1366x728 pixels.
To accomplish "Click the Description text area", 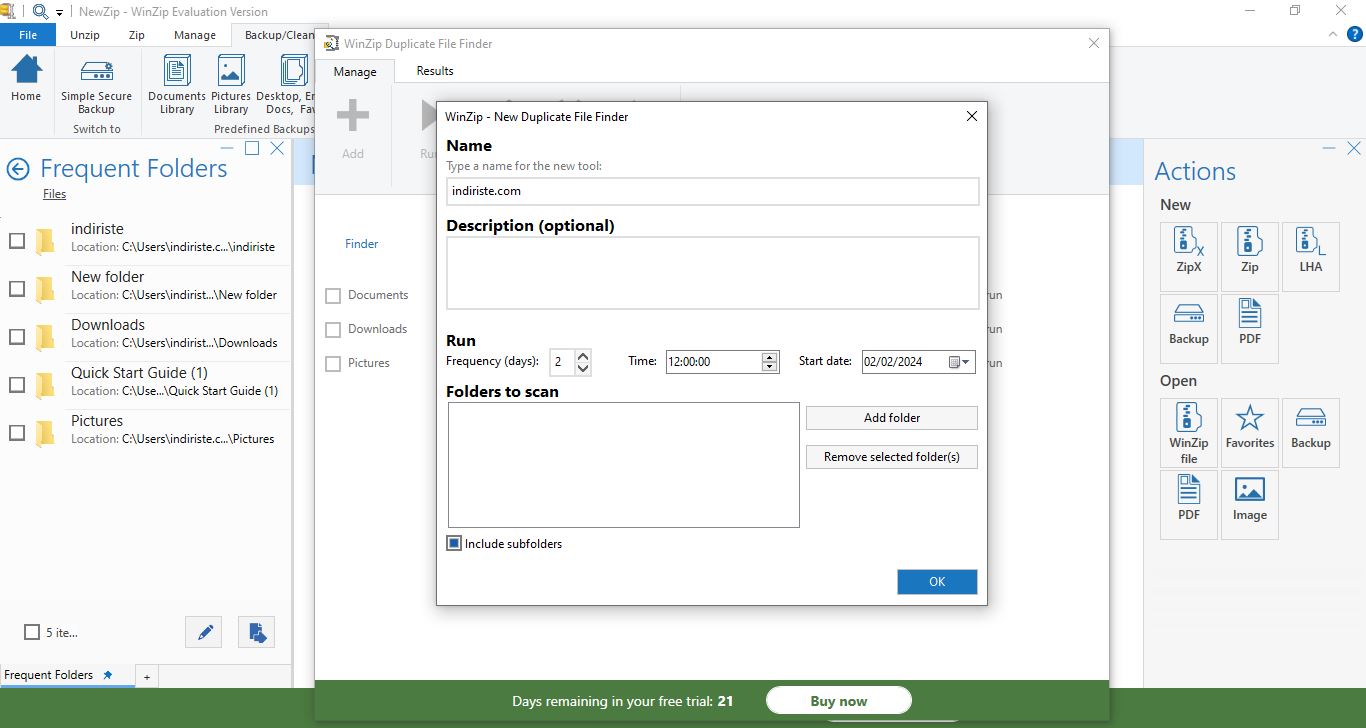I will (x=713, y=273).
